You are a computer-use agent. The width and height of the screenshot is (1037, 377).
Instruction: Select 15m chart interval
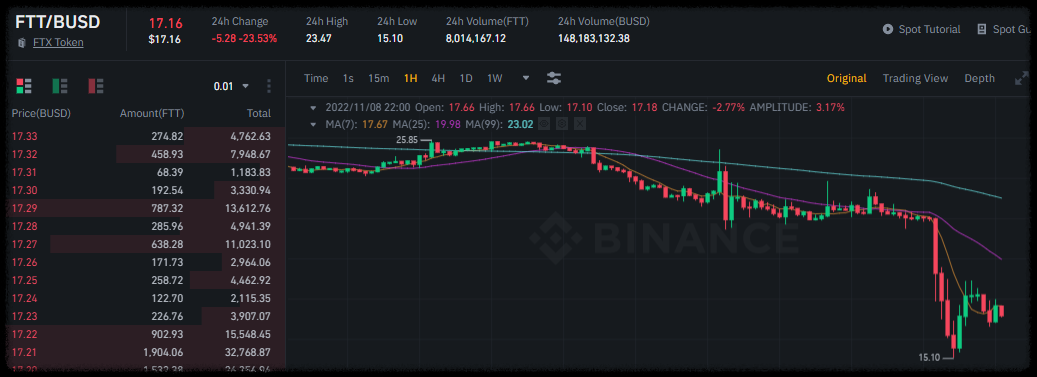pos(378,78)
